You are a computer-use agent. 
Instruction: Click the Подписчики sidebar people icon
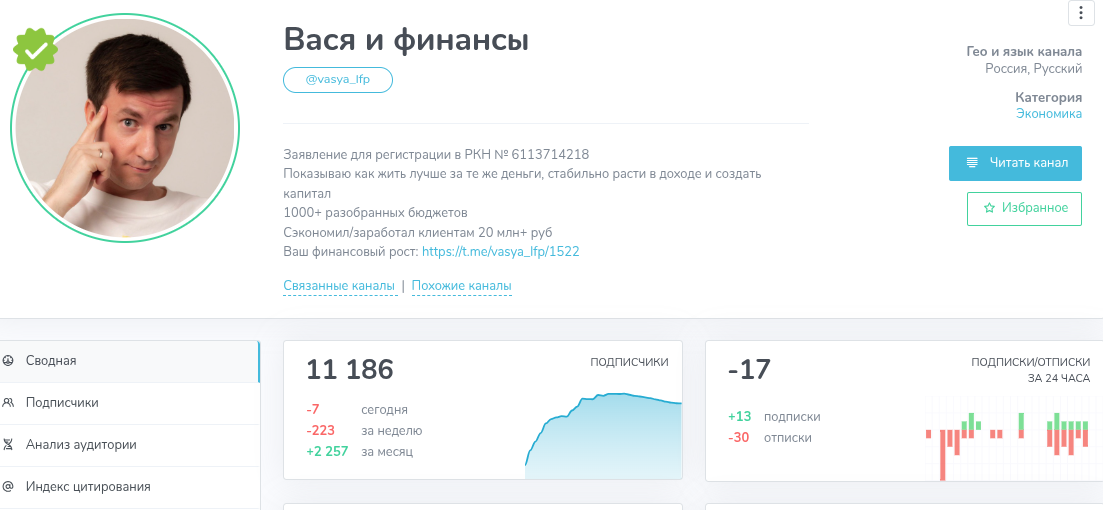coord(8,403)
